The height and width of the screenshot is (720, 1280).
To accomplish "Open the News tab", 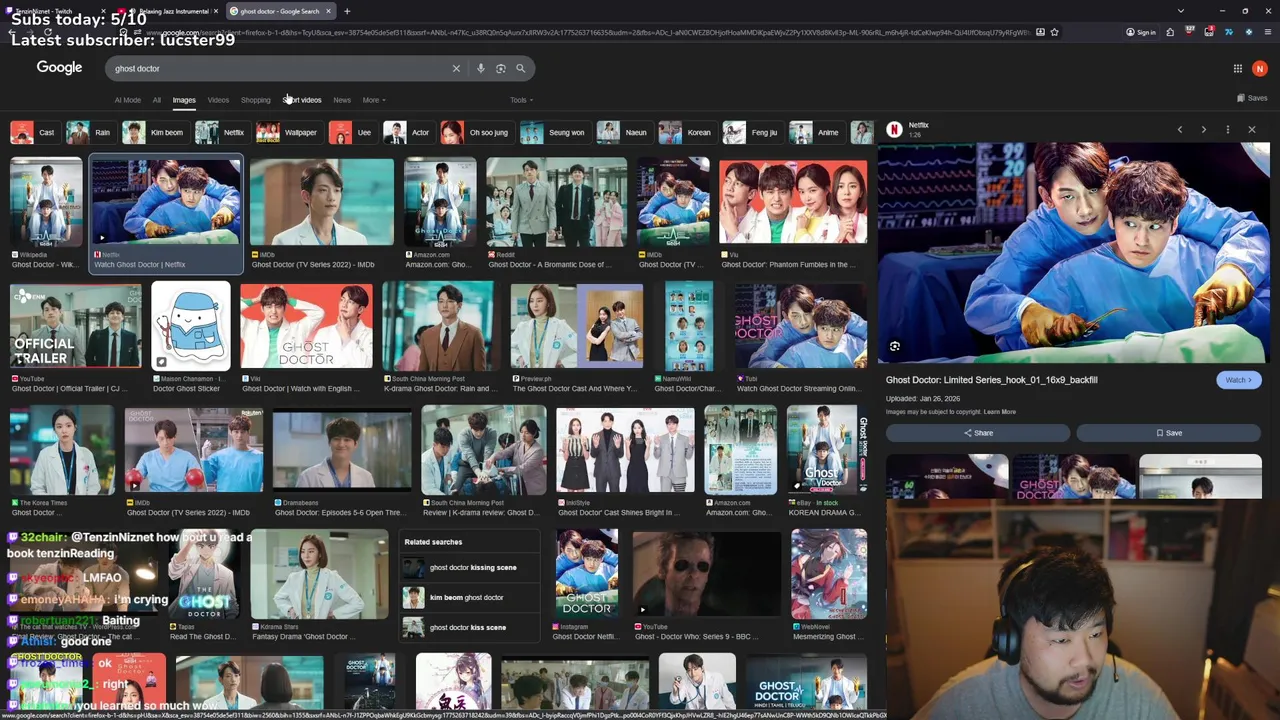I will click(342, 100).
